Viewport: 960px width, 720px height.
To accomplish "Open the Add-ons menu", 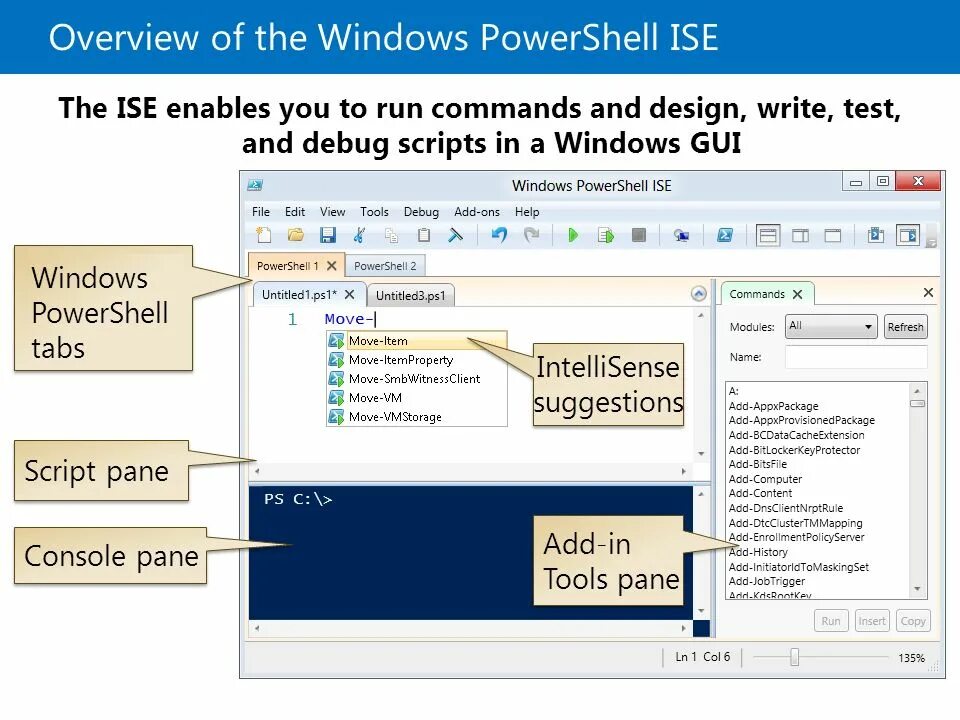I will click(477, 212).
